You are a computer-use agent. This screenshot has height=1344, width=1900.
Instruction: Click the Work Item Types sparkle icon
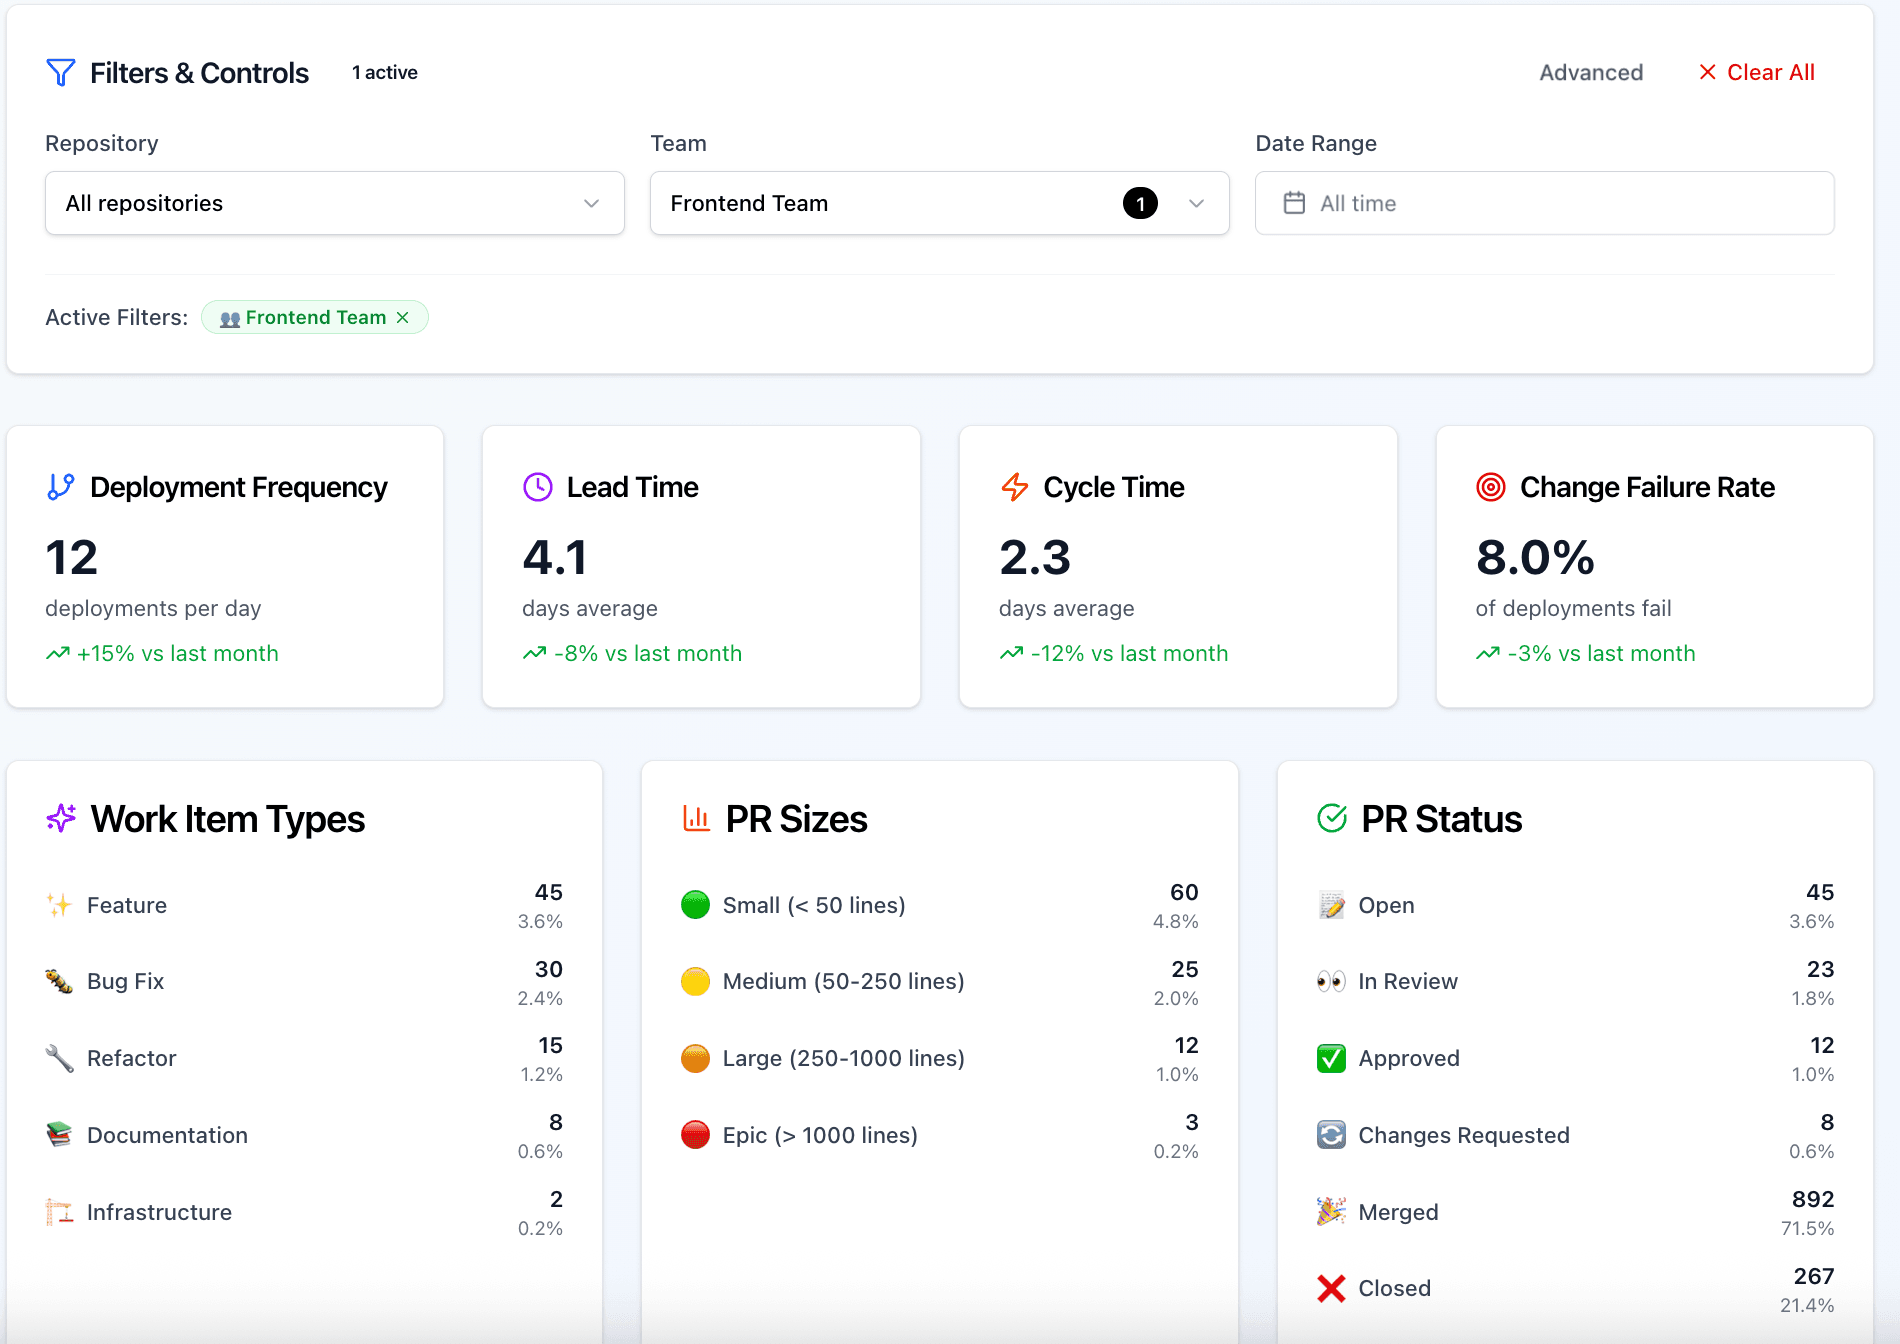61,819
